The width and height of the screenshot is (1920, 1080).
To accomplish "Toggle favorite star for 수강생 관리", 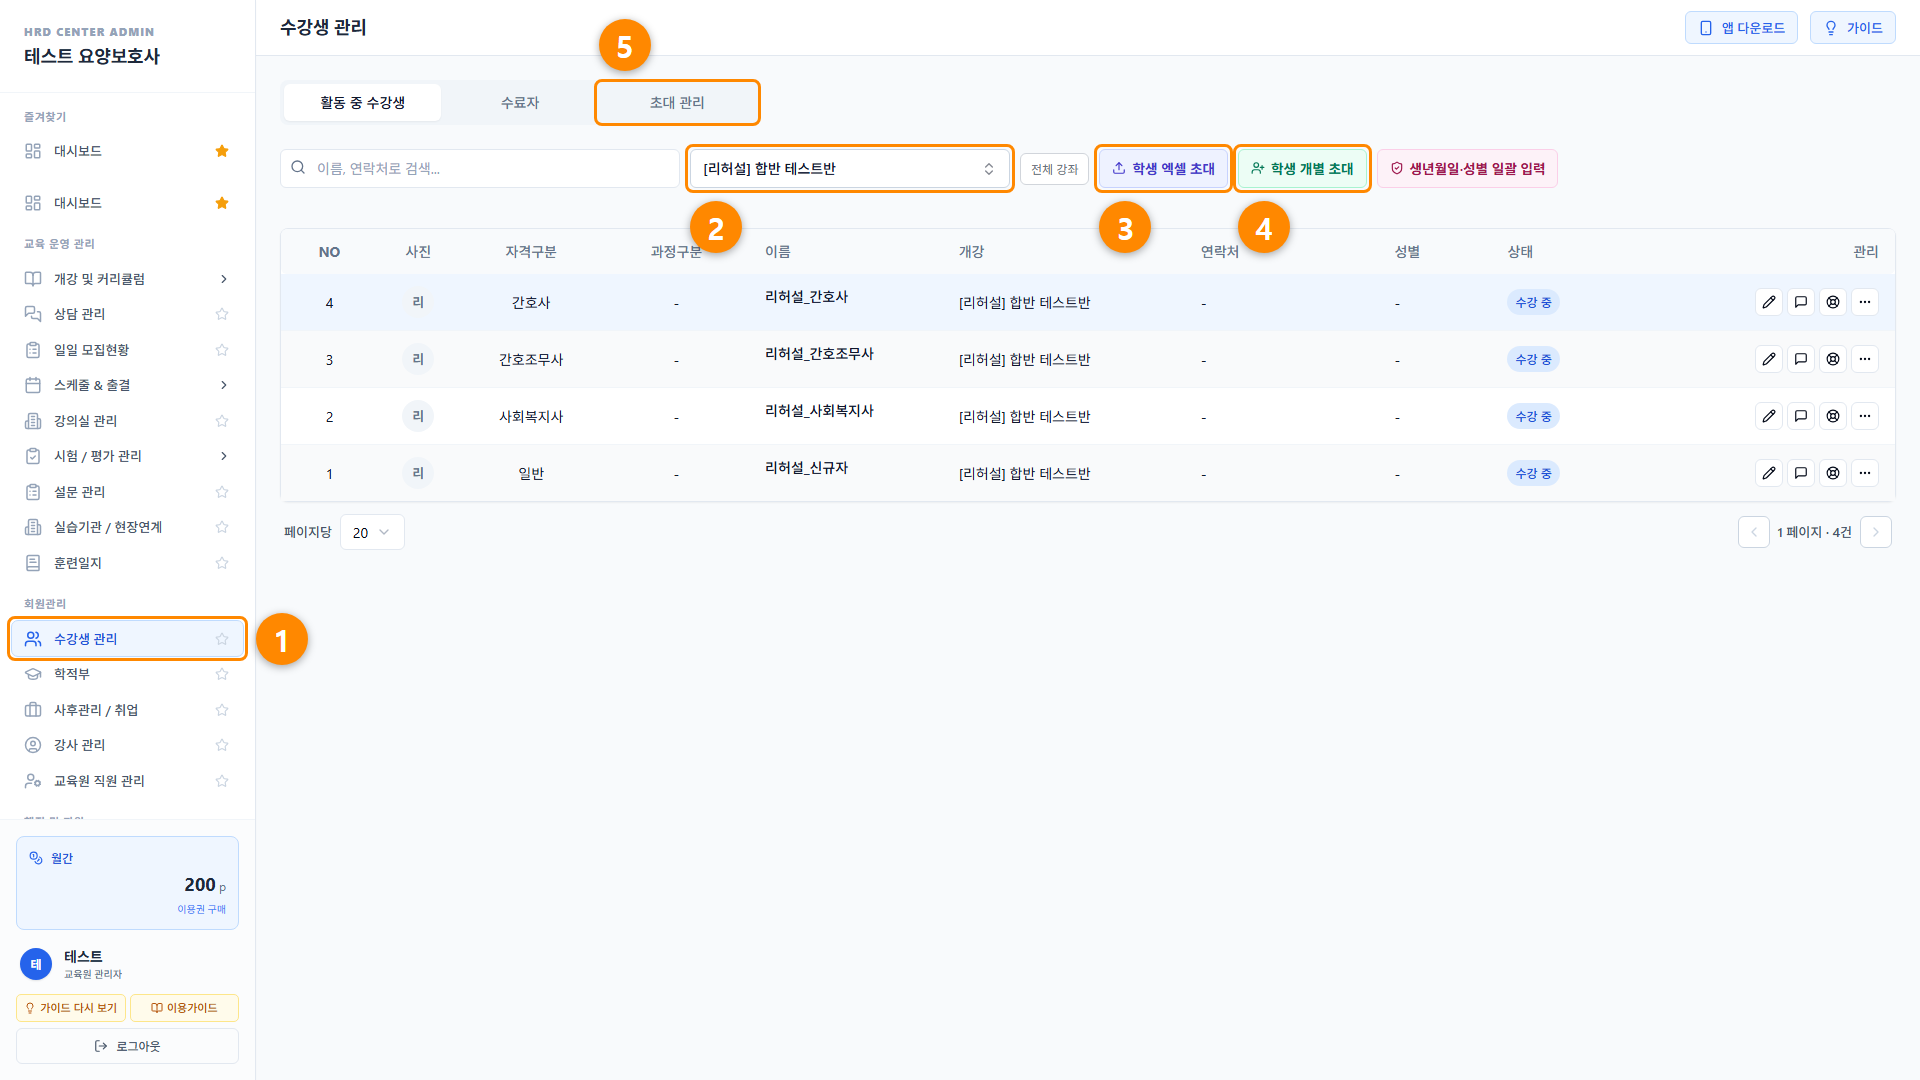I will [222, 639].
